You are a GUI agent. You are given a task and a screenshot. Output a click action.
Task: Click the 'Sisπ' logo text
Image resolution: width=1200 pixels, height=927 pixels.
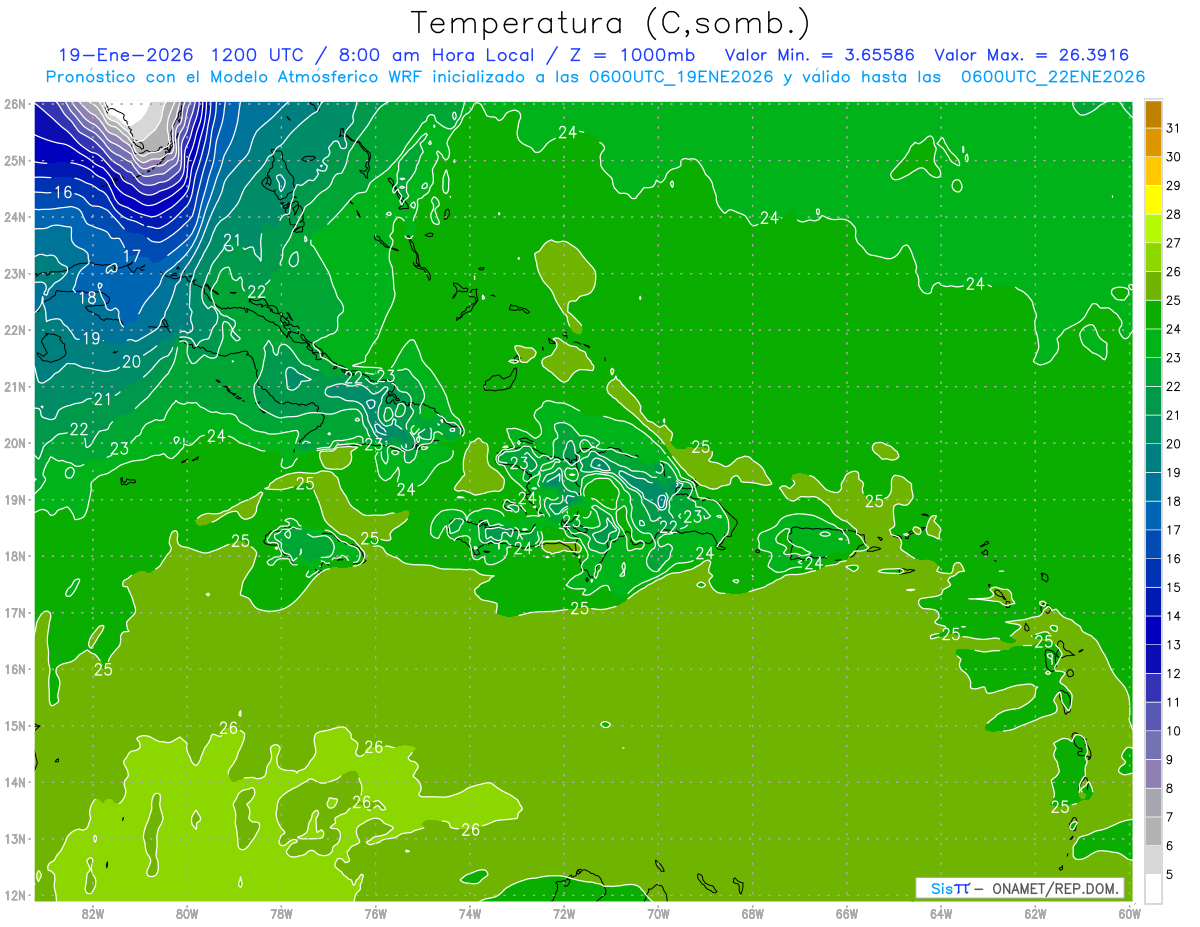(950, 888)
